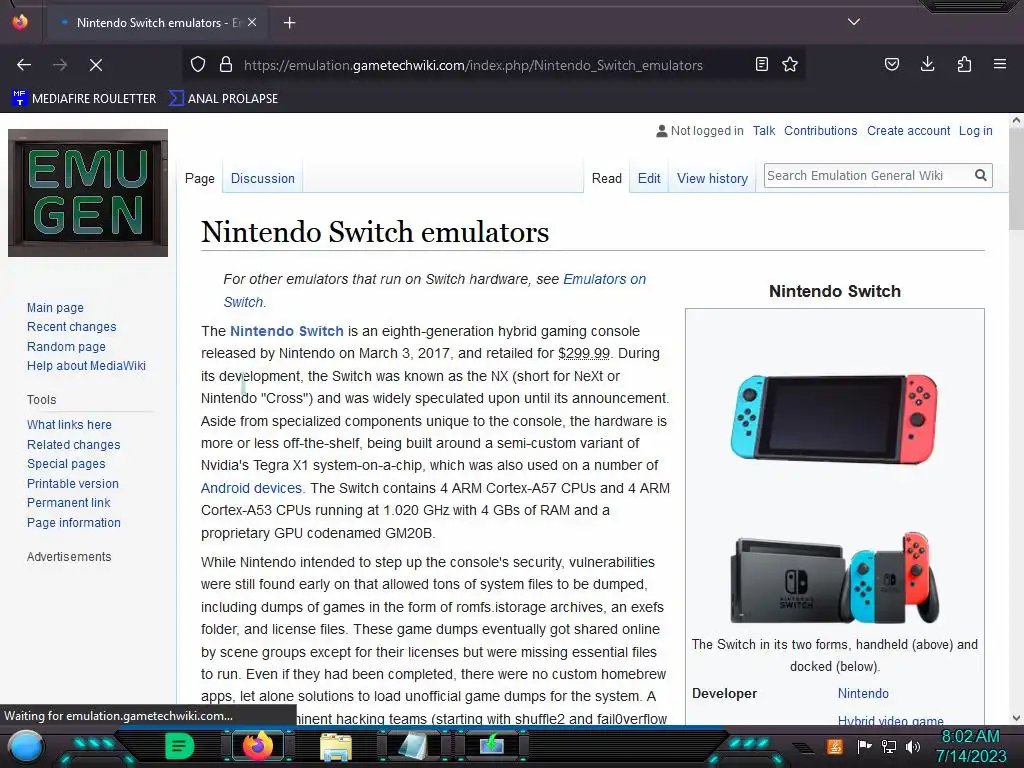
Task: Click the Nintendo developer link in infobox
Action: (863, 694)
